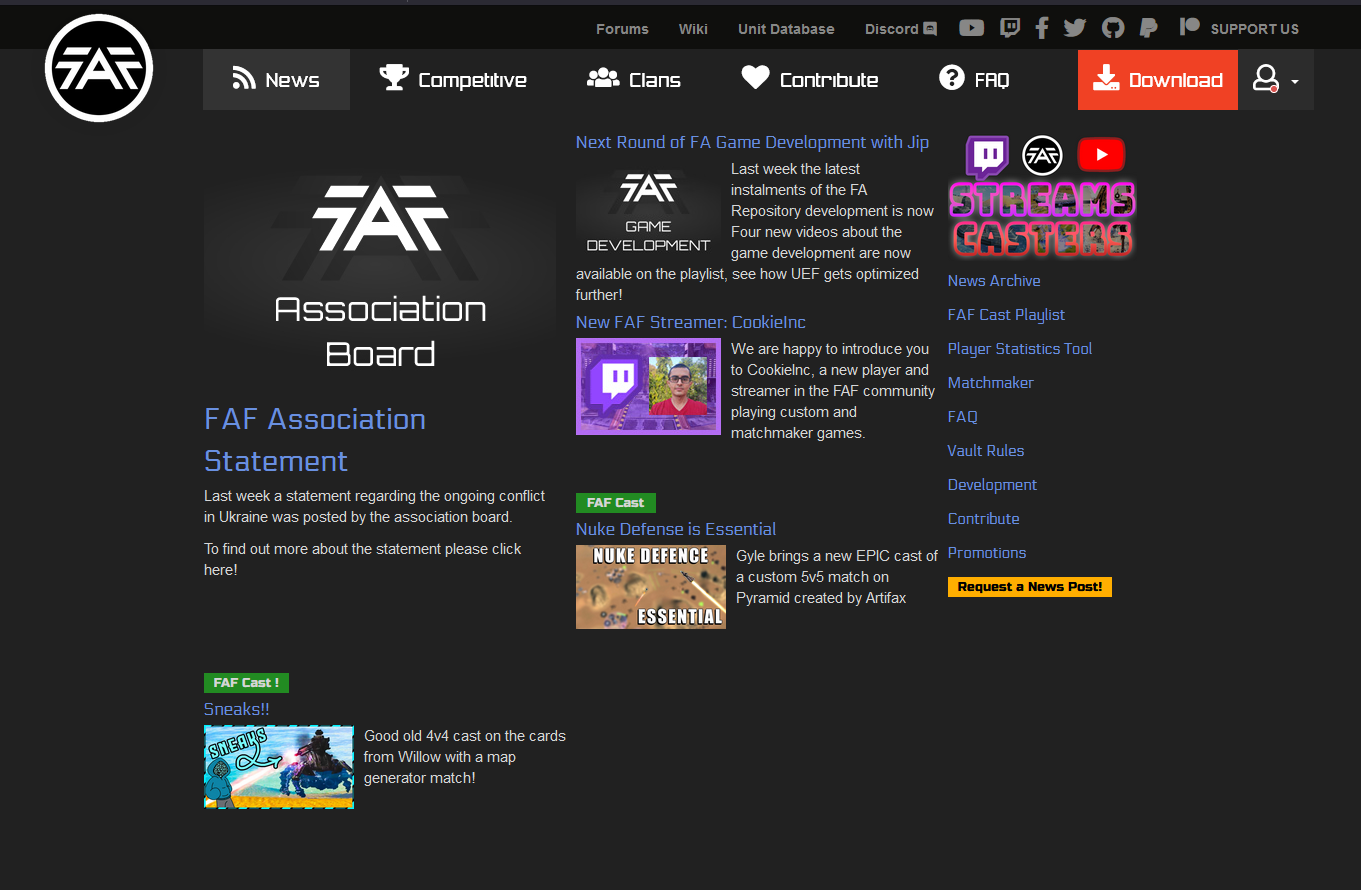Click the Patreon icon beside Support Us
This screenshot has height=890, width=1361.
1189,27
